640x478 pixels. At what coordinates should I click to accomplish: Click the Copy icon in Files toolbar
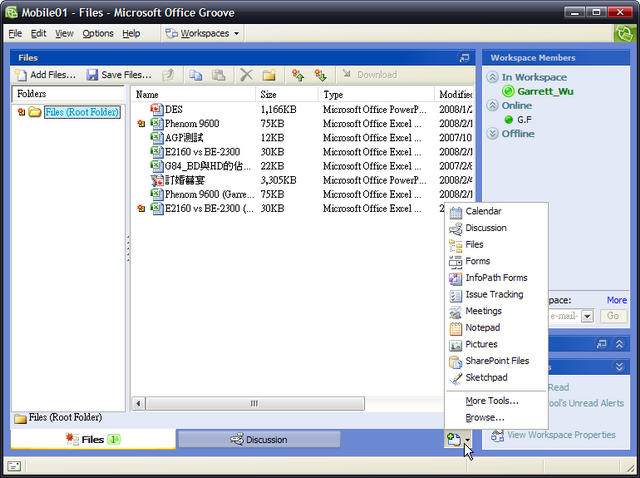(x=196, y=75)
